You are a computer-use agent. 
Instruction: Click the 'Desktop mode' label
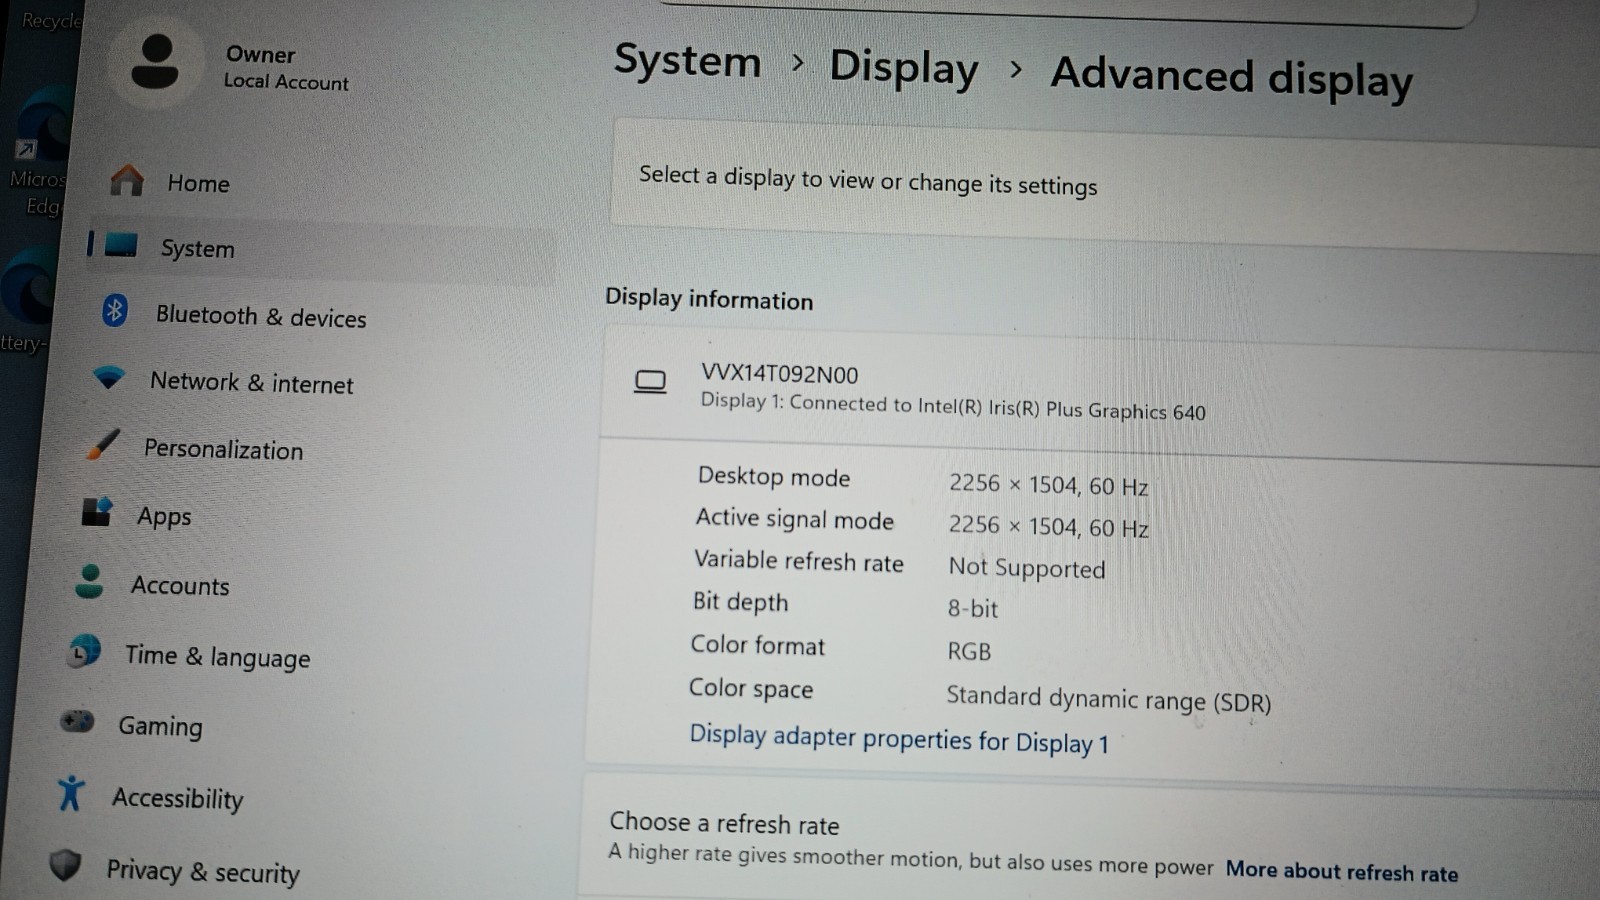click(774, 477)
